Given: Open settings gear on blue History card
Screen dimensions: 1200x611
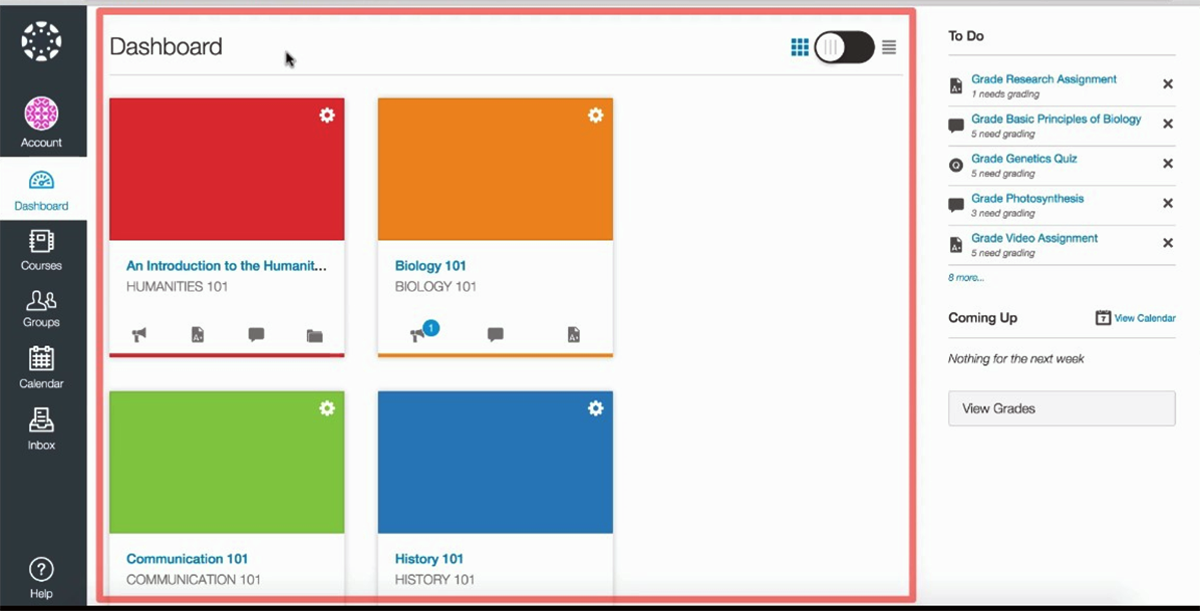Looking at the screenshot, I should tap(595, 408).
